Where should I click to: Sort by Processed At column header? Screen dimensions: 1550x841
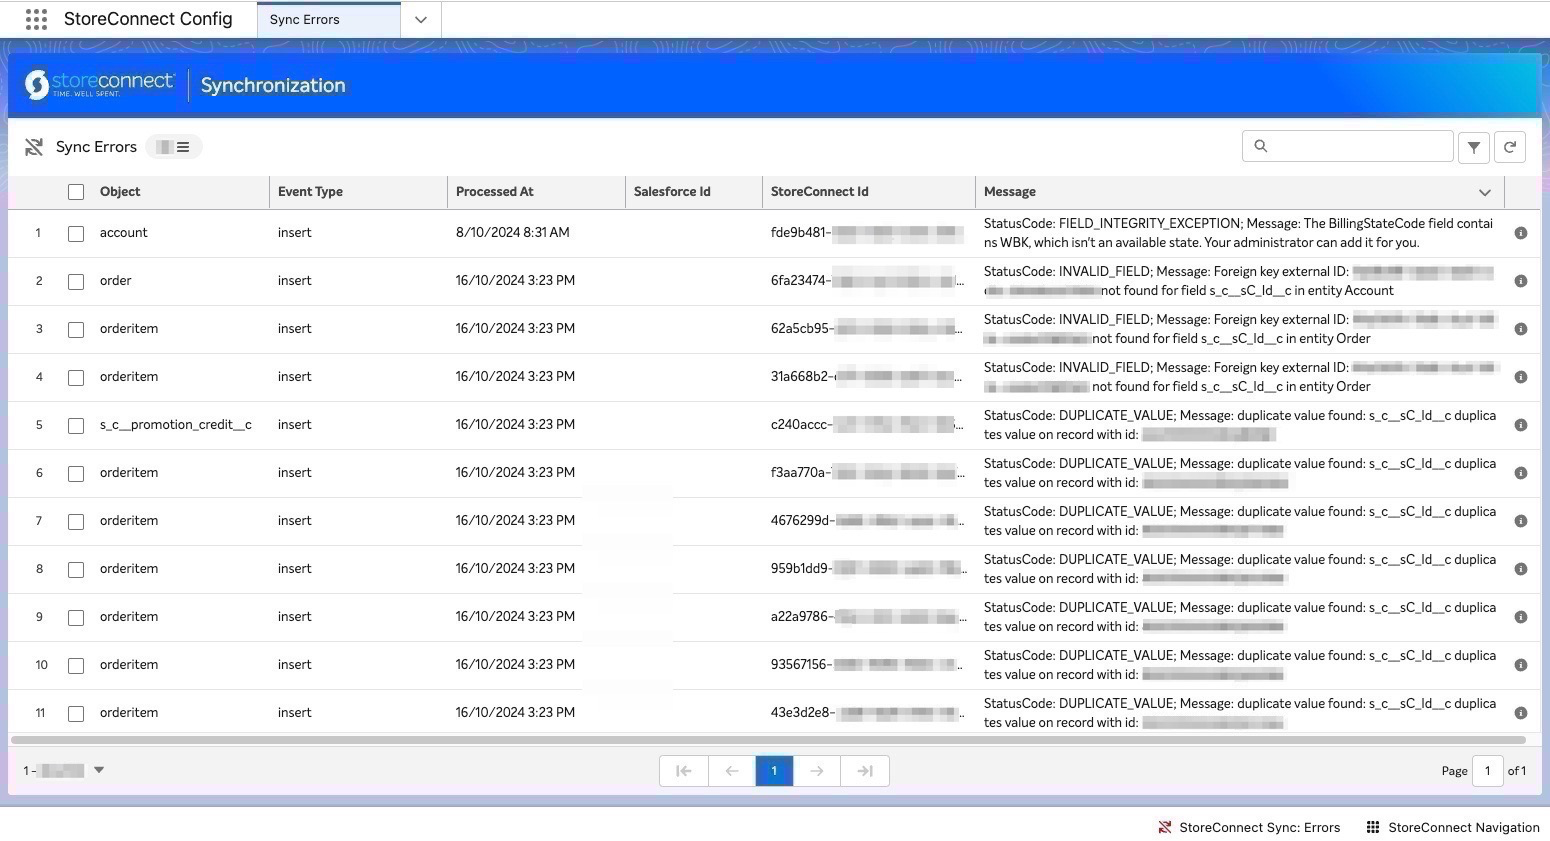pyautogui.click(x=494, y=192)
